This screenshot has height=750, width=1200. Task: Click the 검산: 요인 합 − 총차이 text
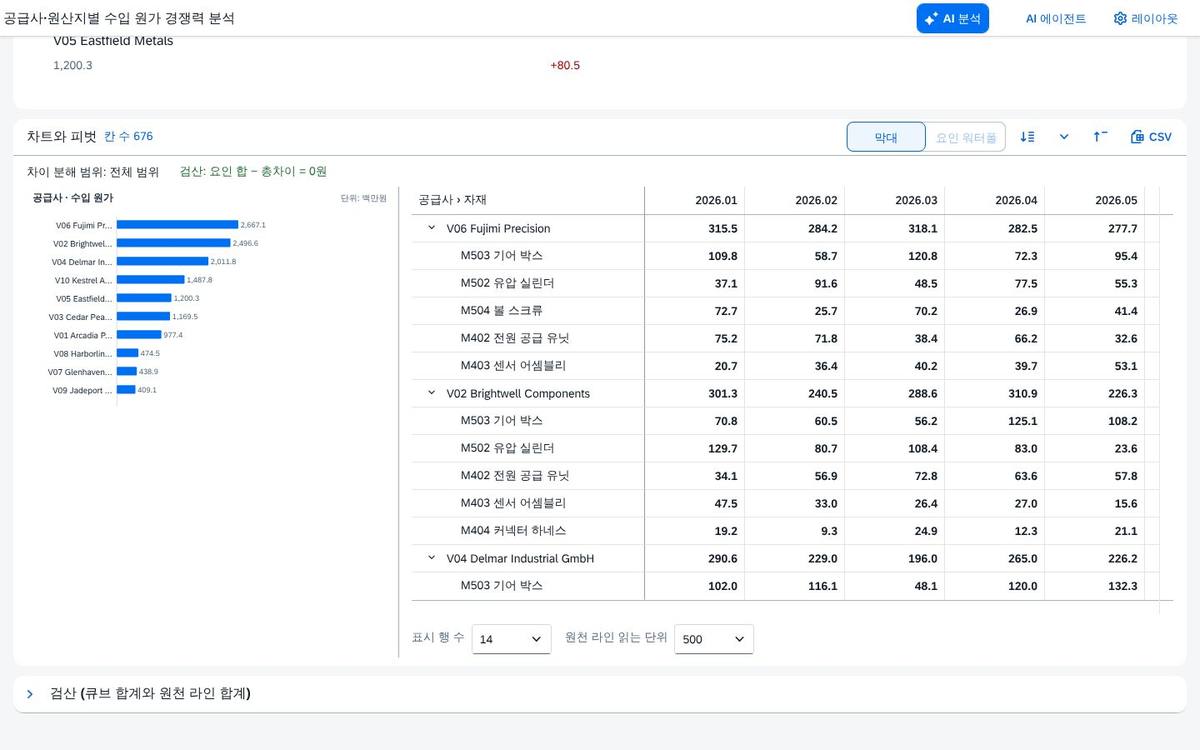click(x=253, y=171)
